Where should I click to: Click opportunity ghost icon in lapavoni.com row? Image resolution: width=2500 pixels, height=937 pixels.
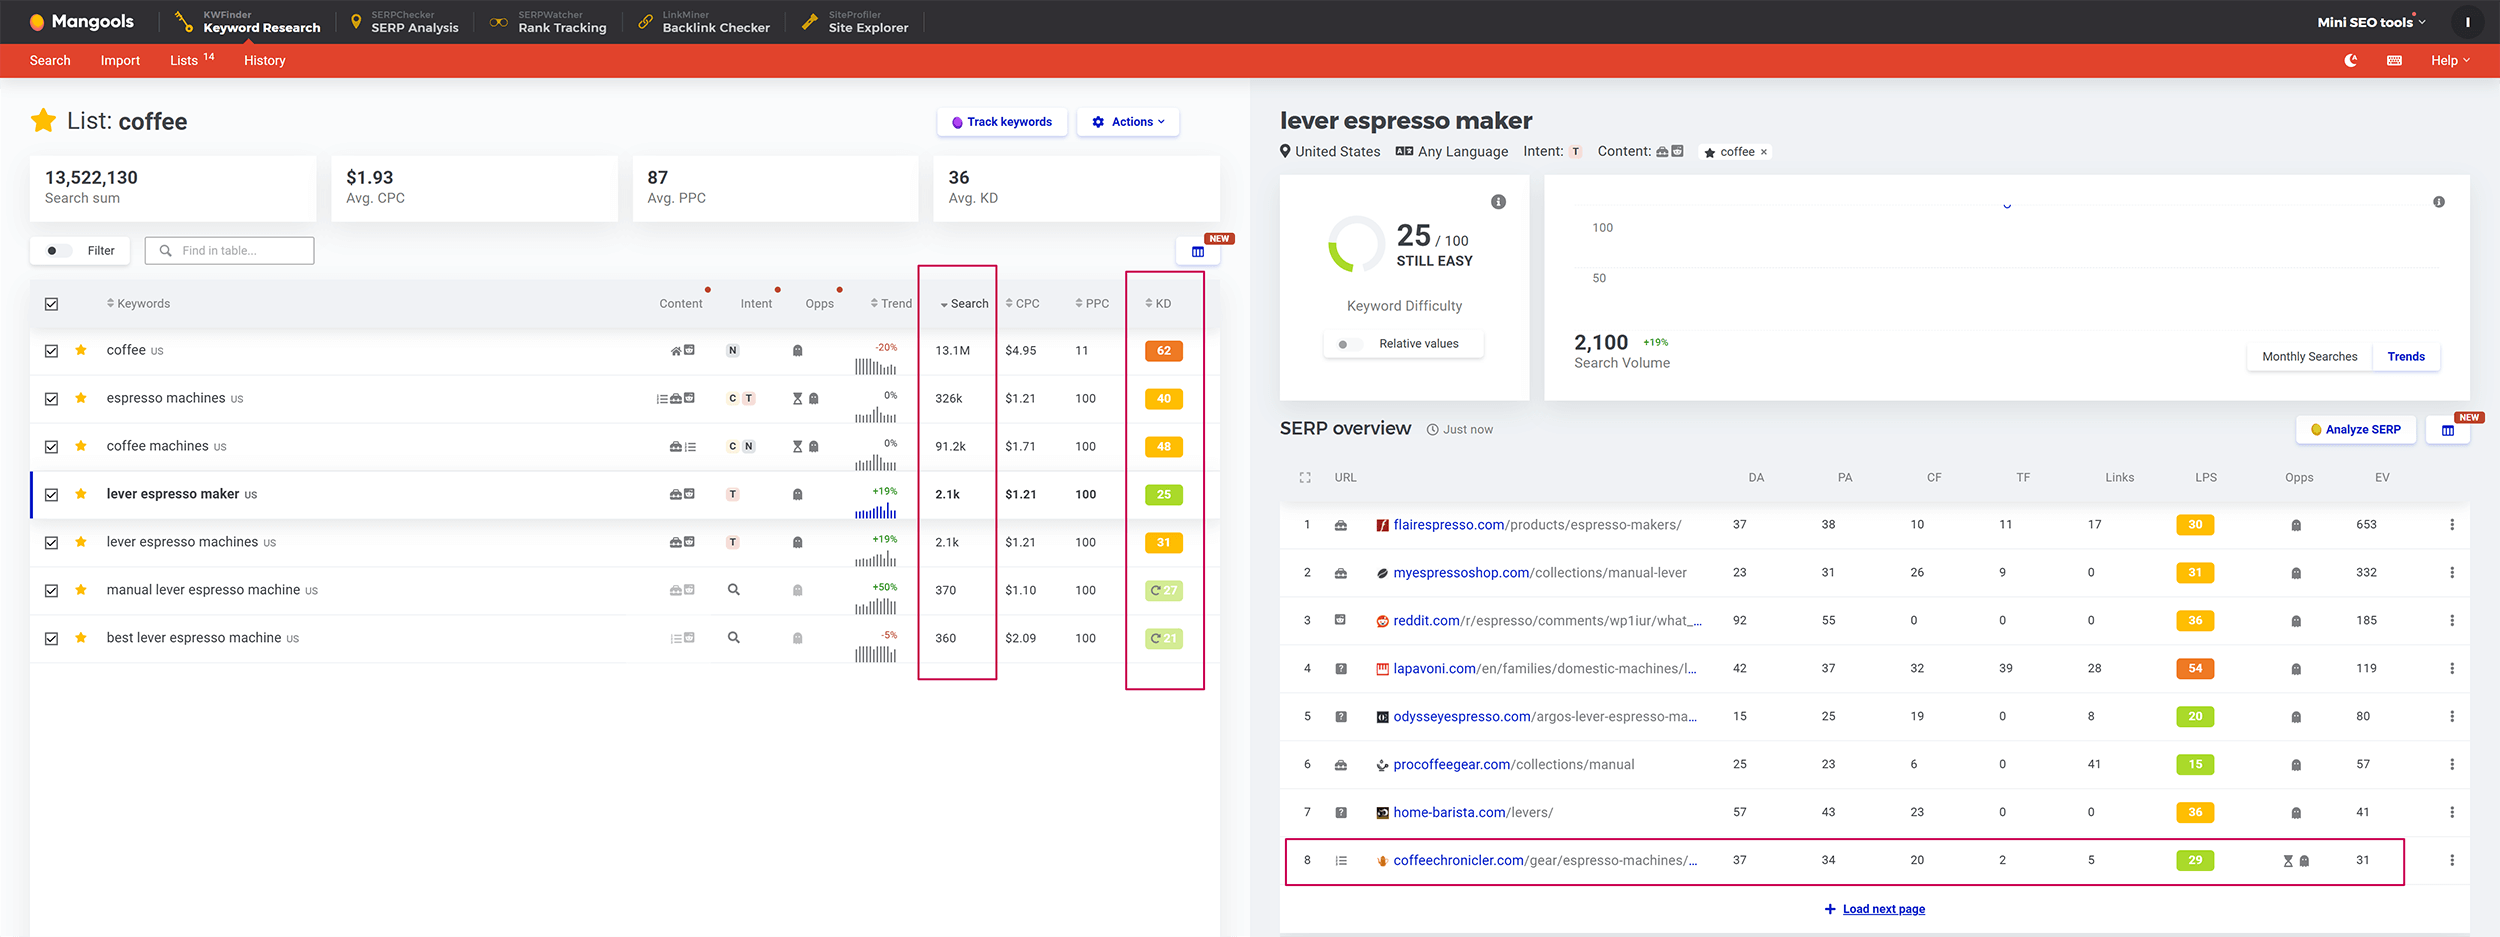(x=2296, y=669)
